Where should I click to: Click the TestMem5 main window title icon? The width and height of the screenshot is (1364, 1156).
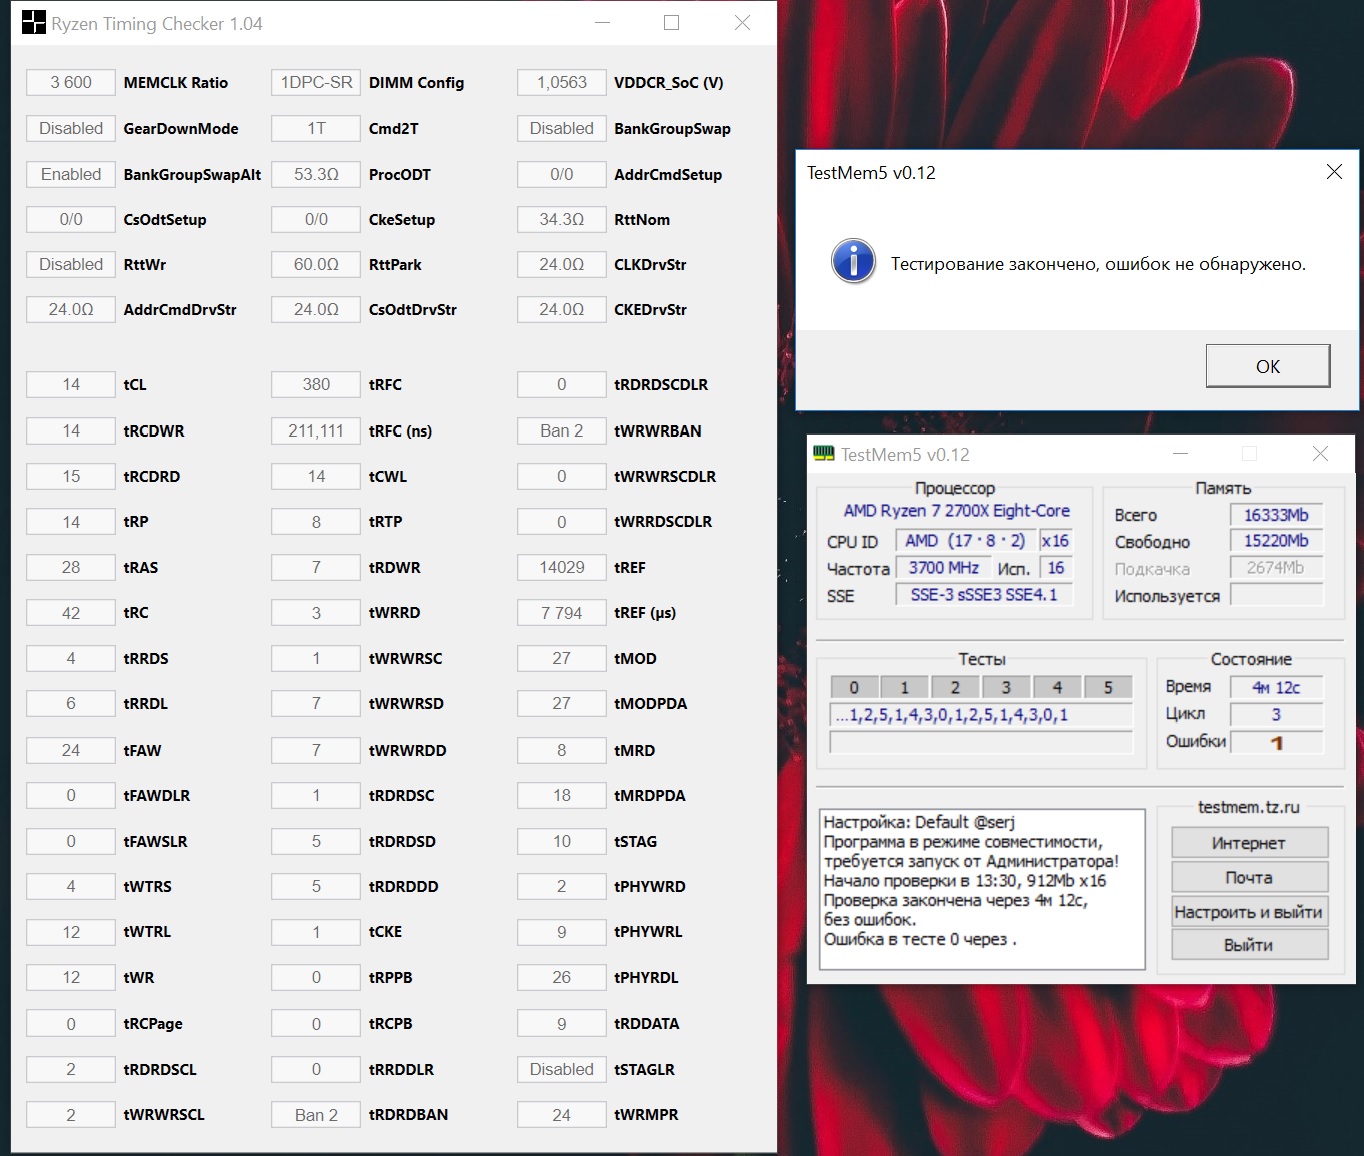pos(824,454)
